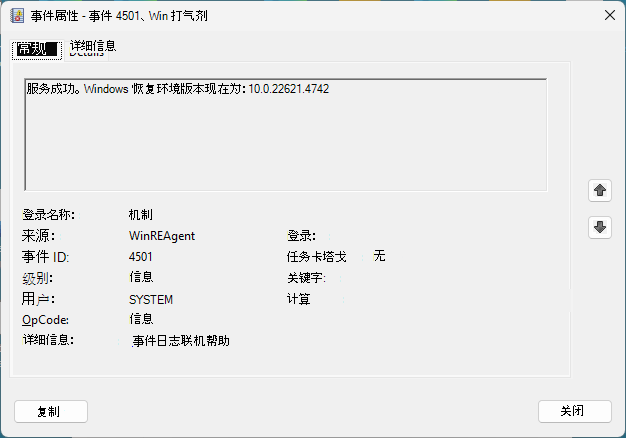Click the OpCode value 信息
This screenshot has height=439, width=626.
click(x=141, y=319)
